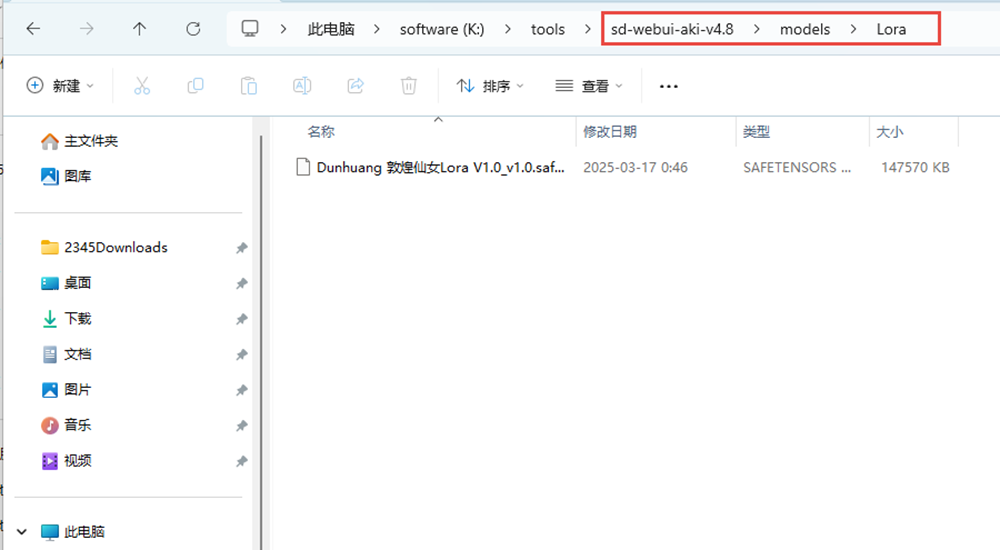
Task: Open 图片 (Pictures) in sidebar
Action: coord(66,390)
